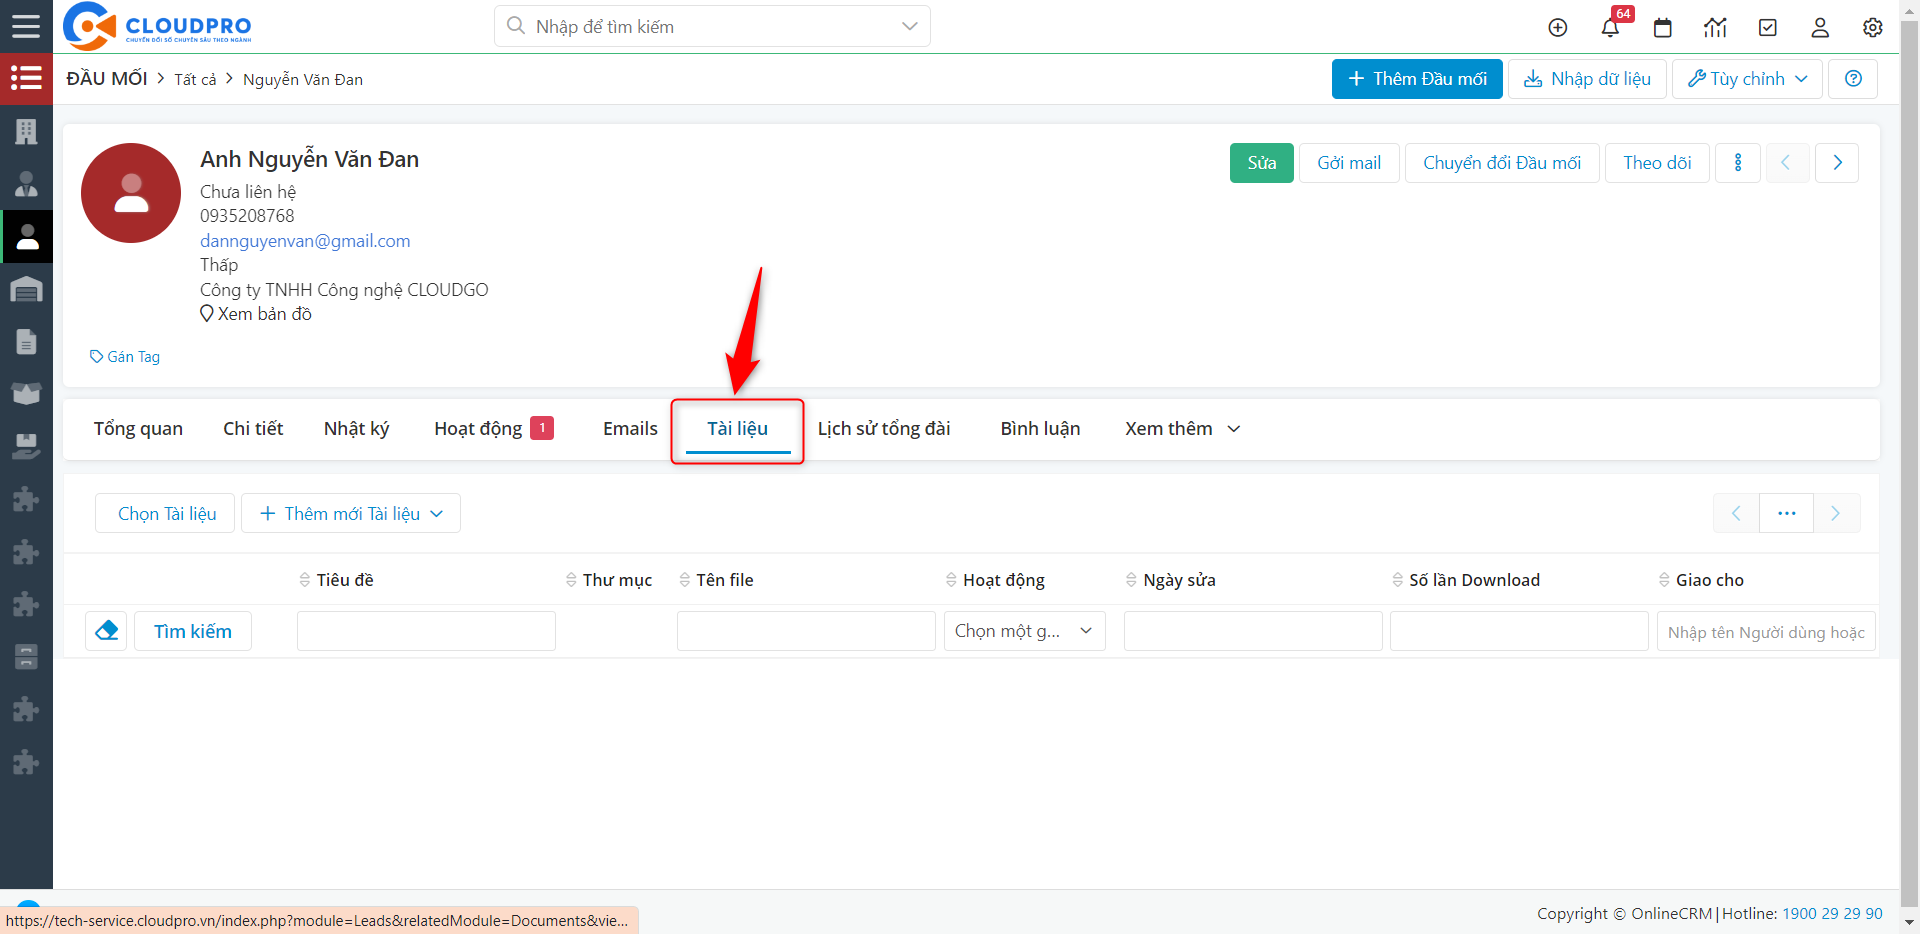Screen dimensions: 1920x934
Task: Clear filters with the eraser icon
Action: point(106,631)
